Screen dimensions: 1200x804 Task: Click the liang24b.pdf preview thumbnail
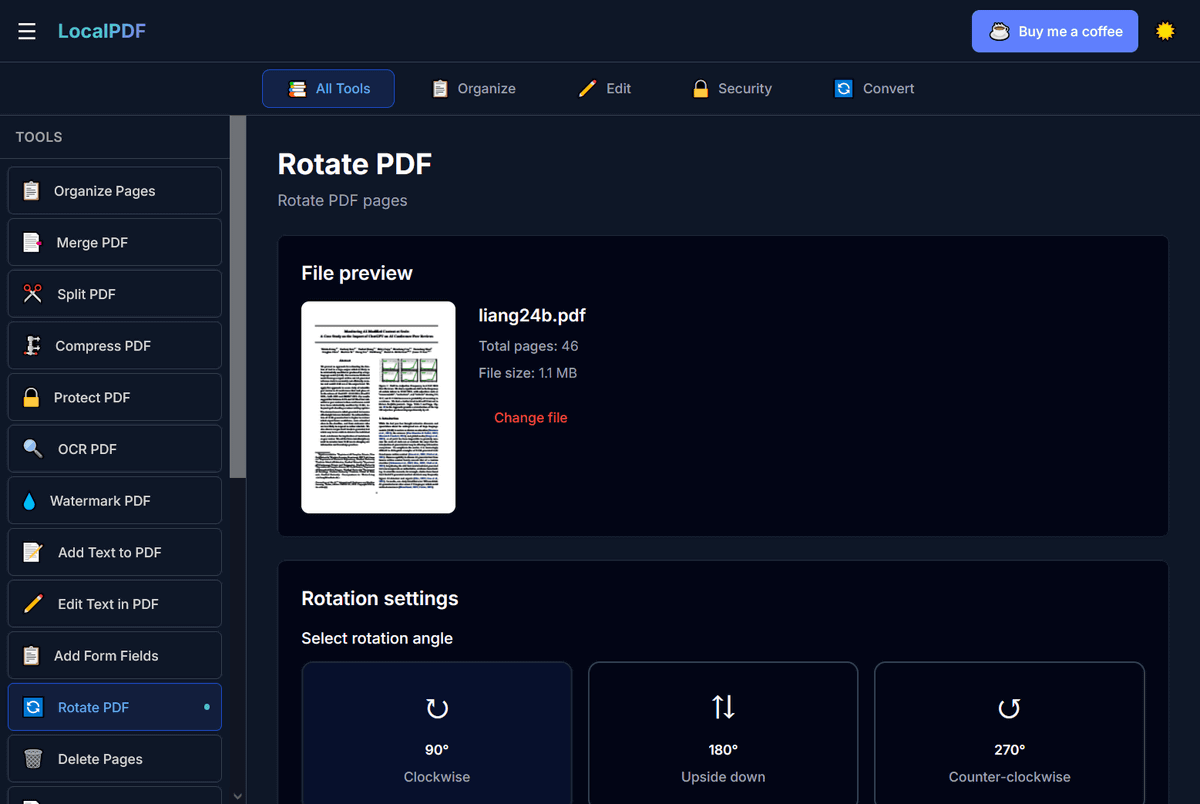[378, 407]
